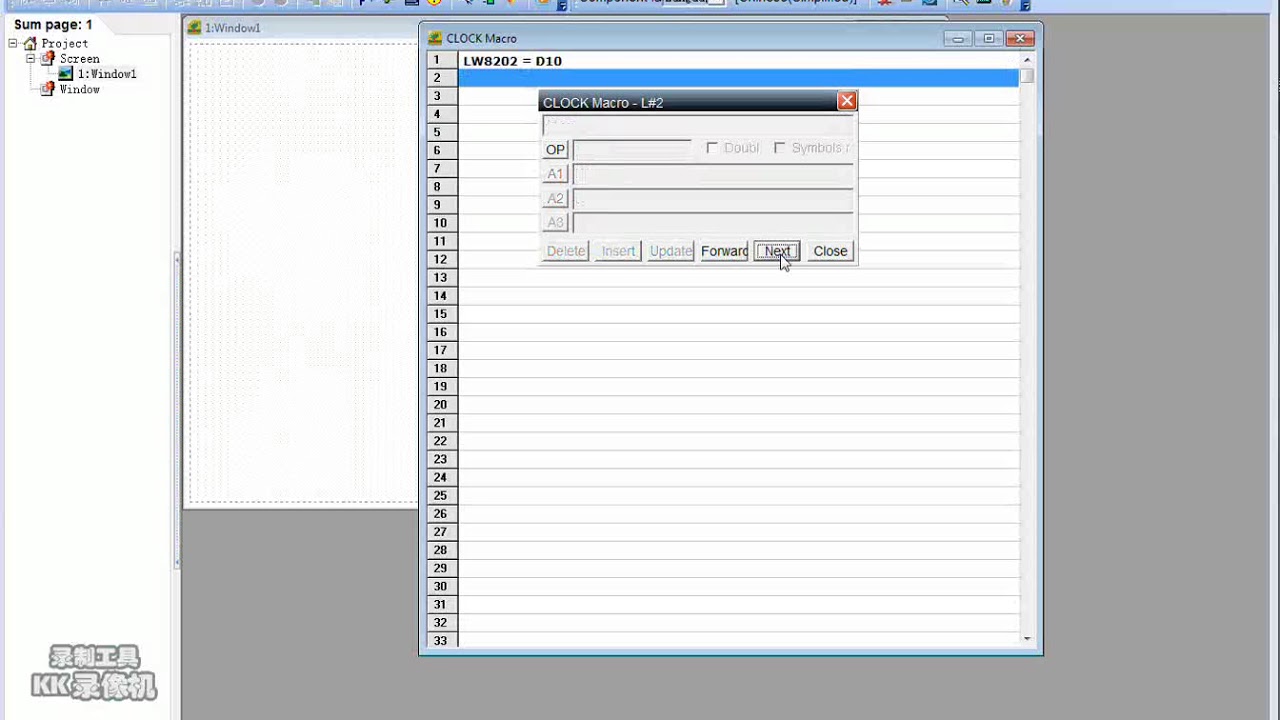Select macro line 'LW8202 = D10'
Image resolution: width=1280 pixels, height=720 pixels.
point(512,61)
